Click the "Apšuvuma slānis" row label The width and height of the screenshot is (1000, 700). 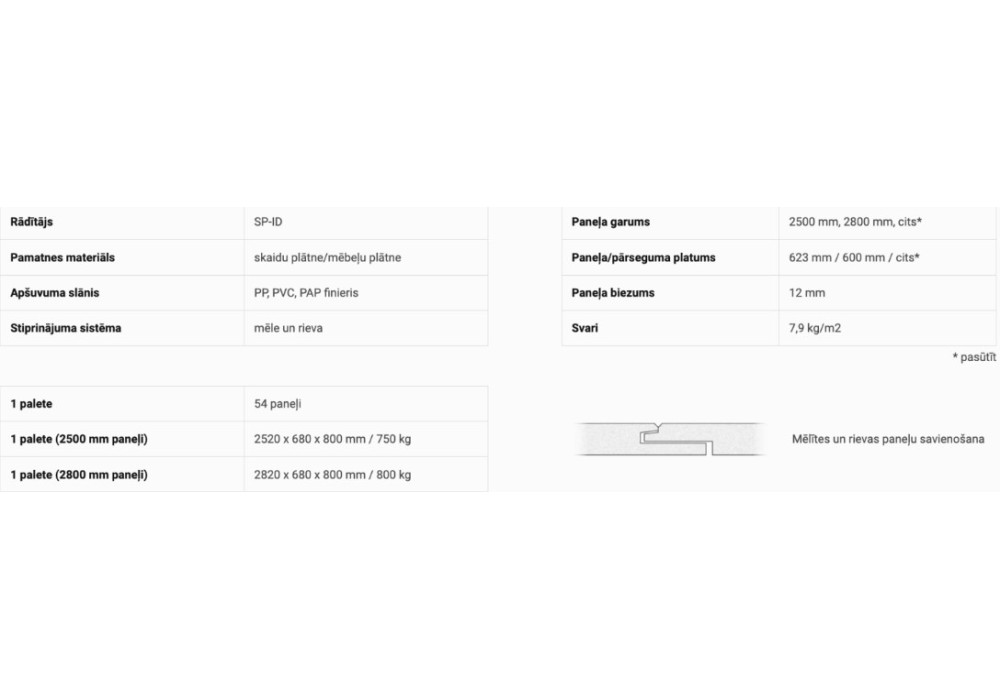[x=54, y=293]
